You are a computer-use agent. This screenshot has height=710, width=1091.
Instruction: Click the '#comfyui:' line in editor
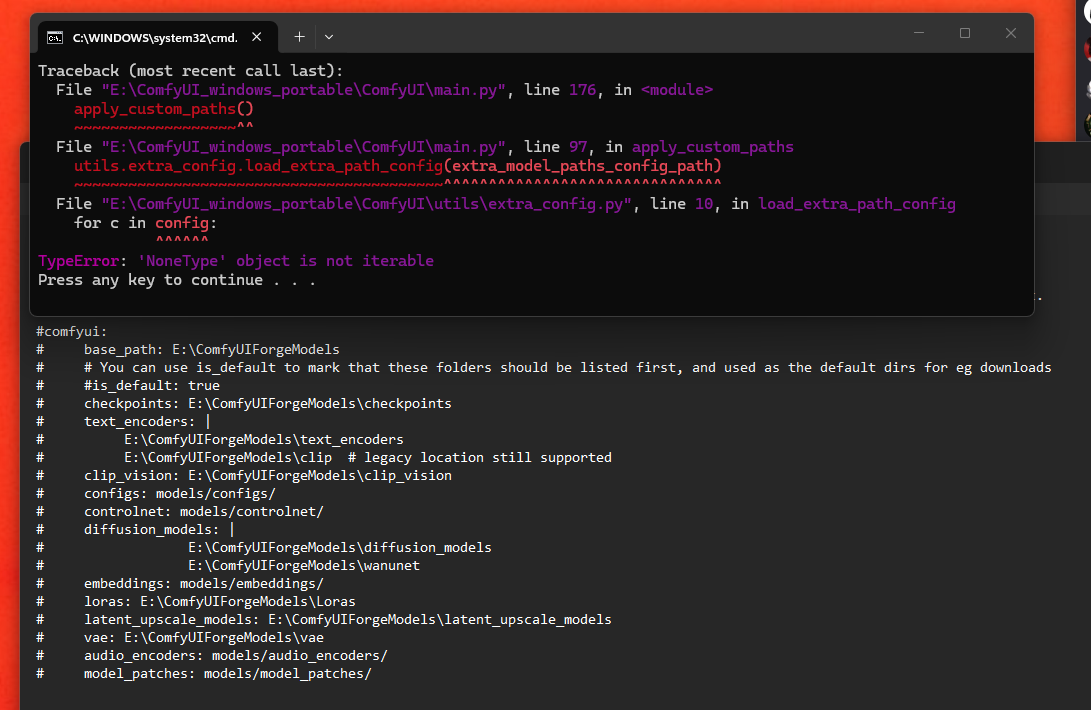coord(72,331)
